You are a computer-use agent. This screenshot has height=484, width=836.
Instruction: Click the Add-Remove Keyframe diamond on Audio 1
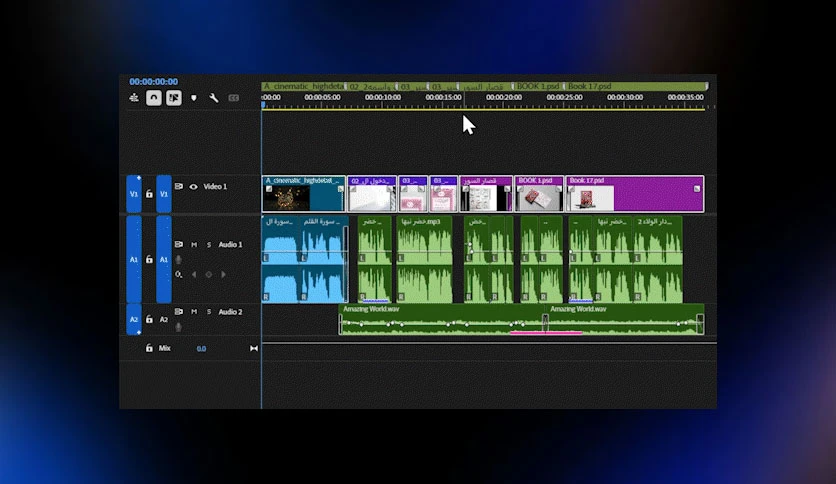[208, 275]
